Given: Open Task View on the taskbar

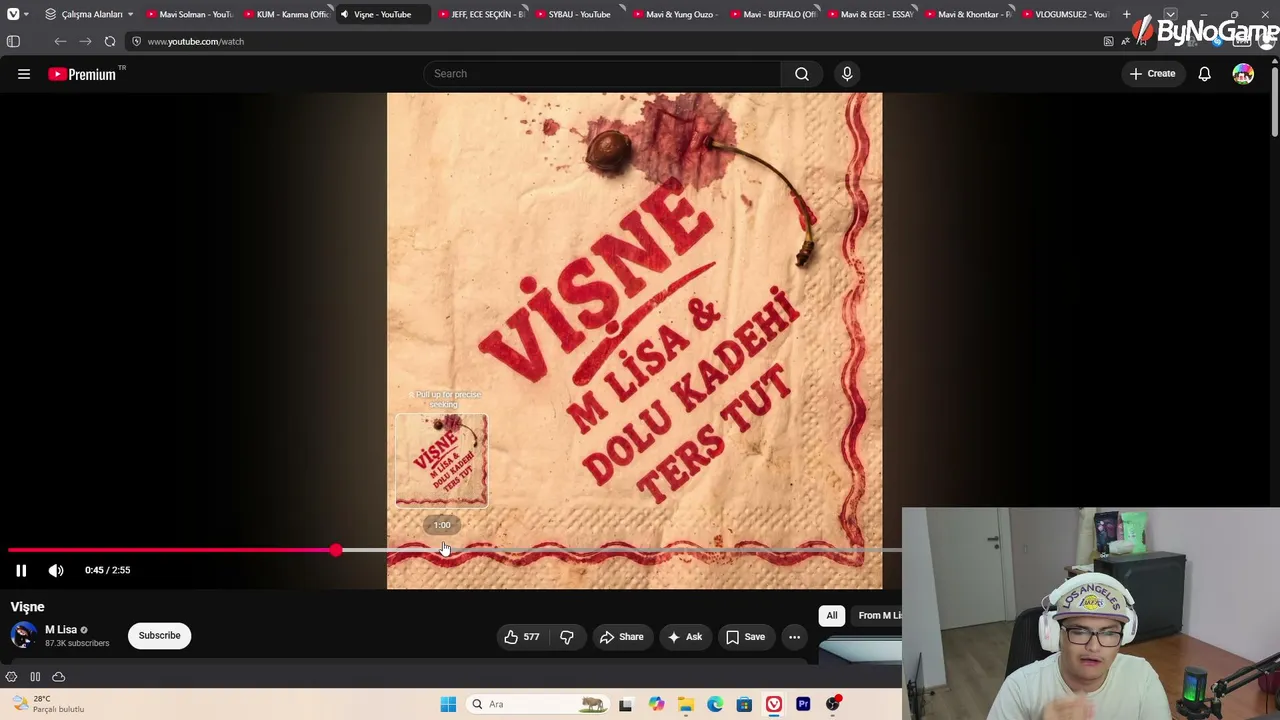Looking at the screenshot, I should [625, 704].
